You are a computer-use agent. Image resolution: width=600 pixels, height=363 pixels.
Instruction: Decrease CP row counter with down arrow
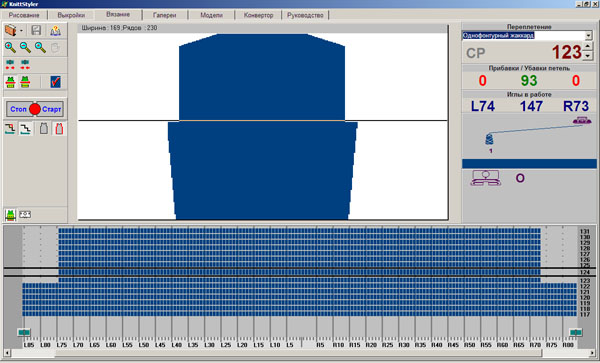pos(589,56)
